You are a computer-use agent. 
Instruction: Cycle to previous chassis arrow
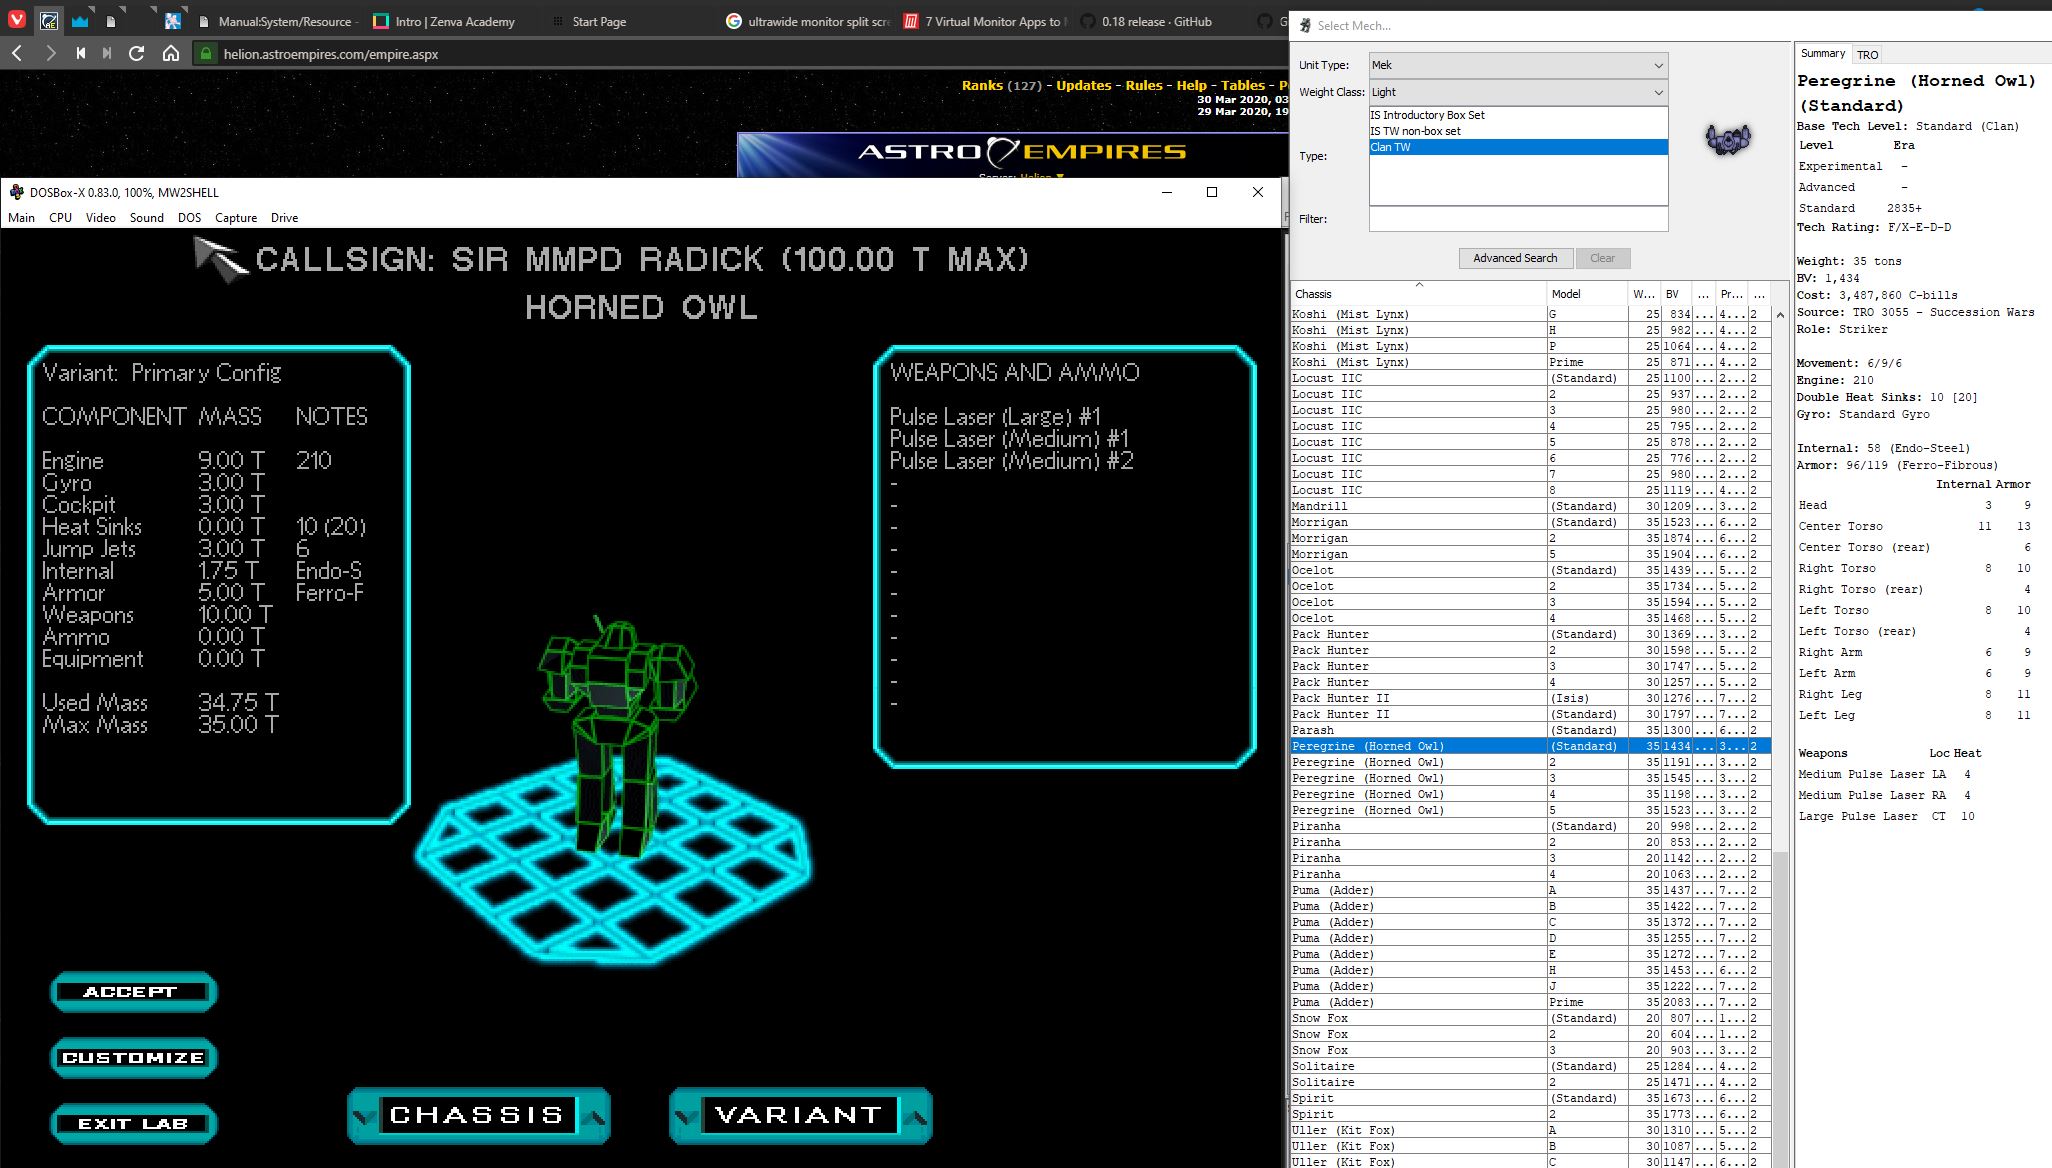pyautogui.click(x=363, y=1116)
